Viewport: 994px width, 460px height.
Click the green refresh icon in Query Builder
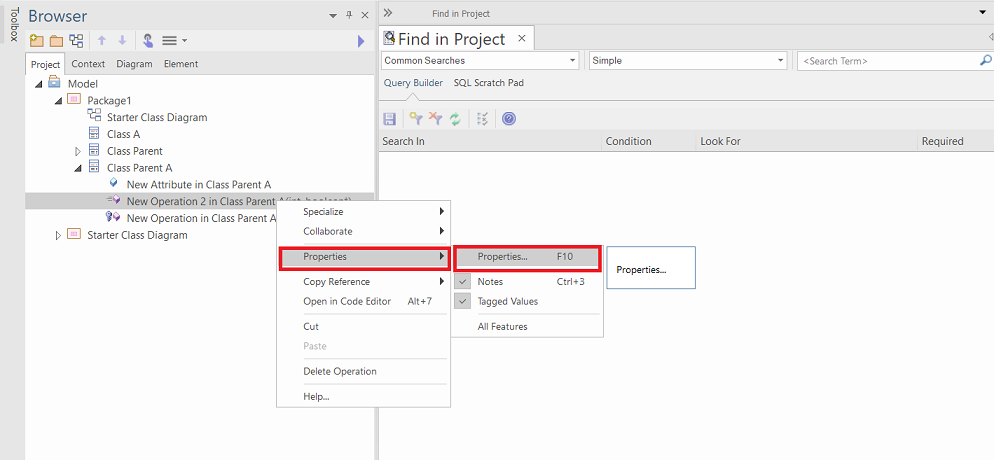[x=455, y=119]
